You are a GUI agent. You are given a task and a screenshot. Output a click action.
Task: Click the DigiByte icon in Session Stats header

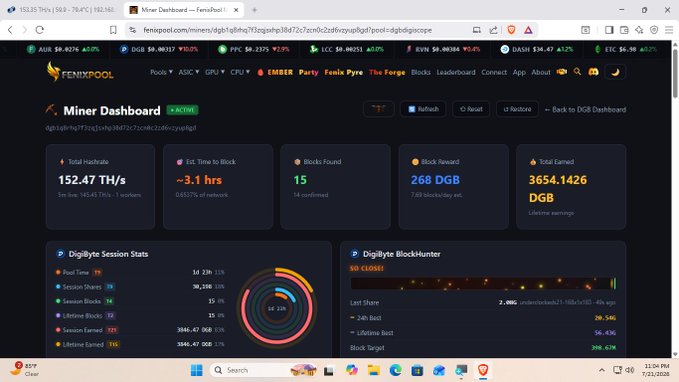(60, 254)
